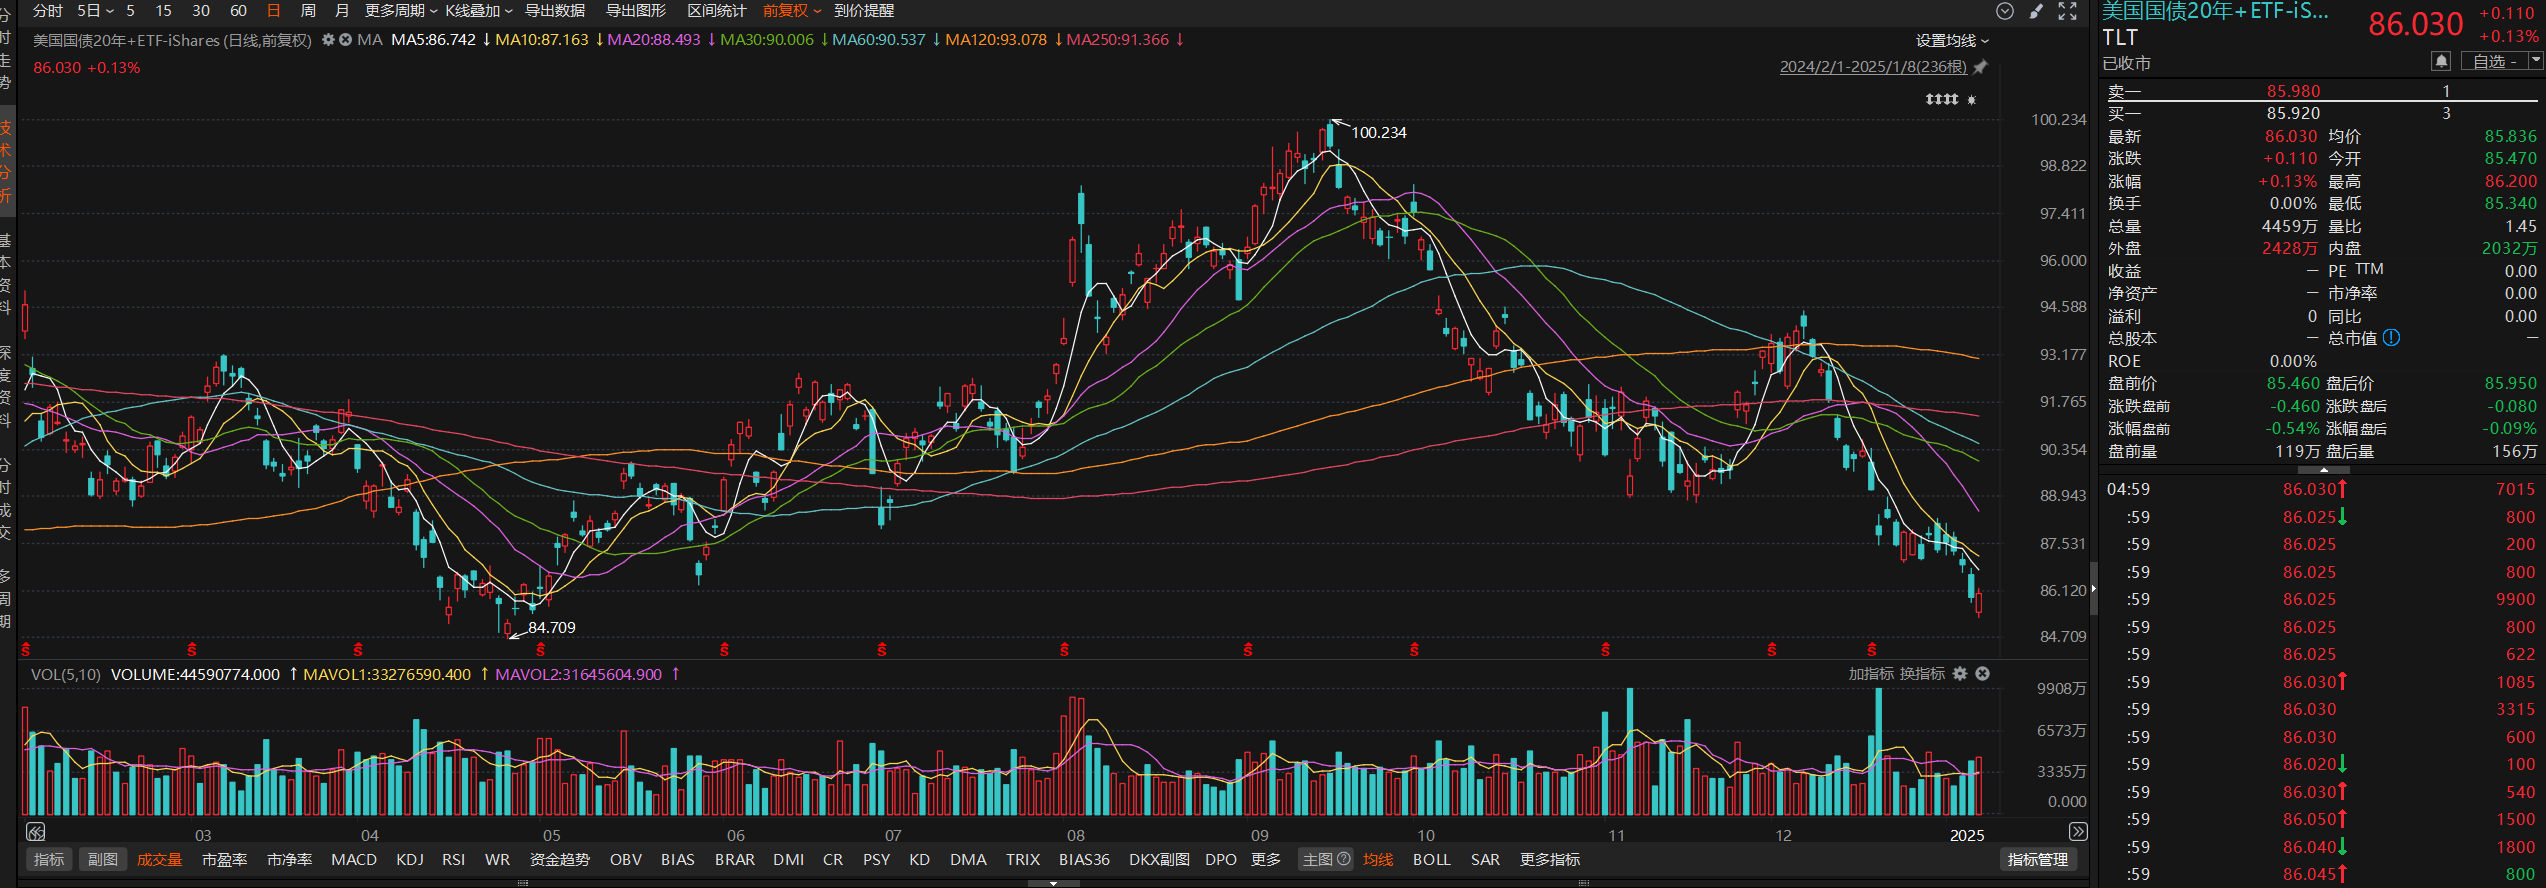
Task: Toggle the 指标 indicator button
Action: (x=48, y=860)
